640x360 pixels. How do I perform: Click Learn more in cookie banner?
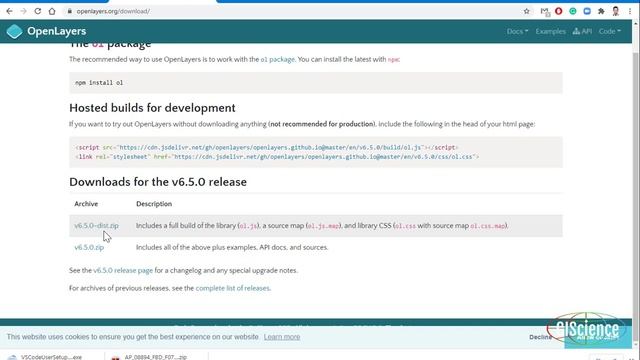click(282, 337)
